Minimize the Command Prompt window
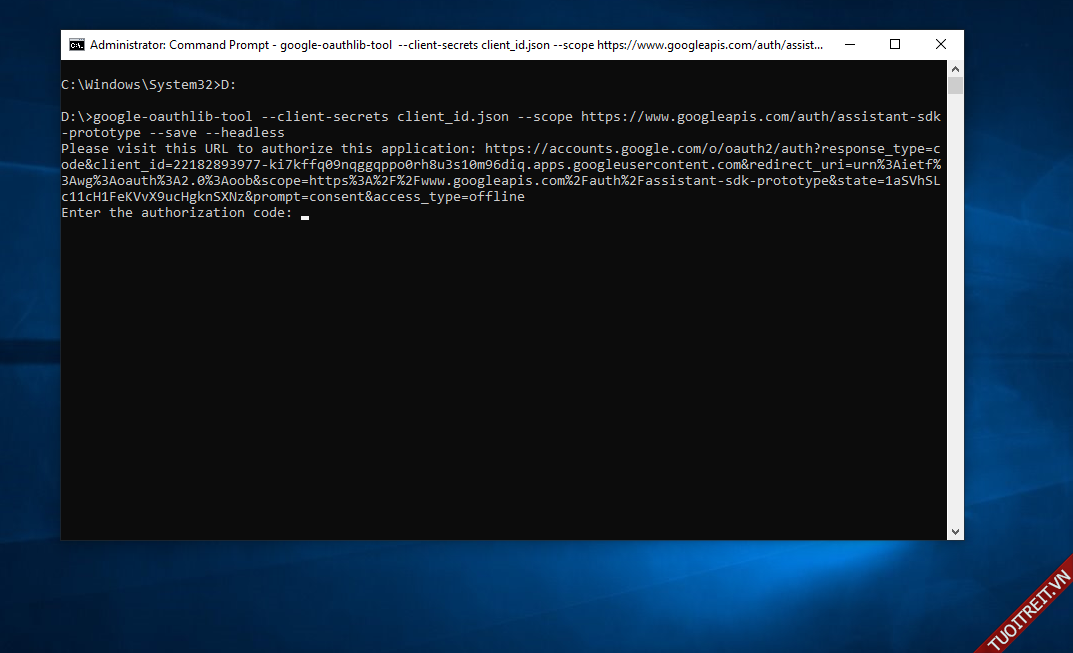Viewport: 1073px width, 653px height. [849, 45]
